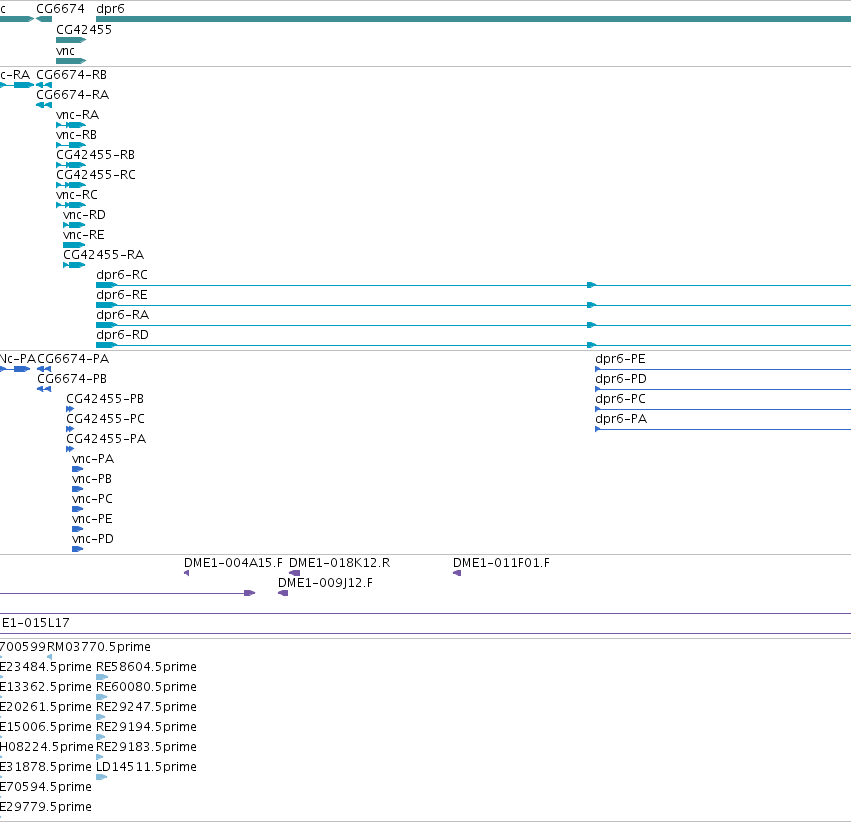Click the purple DME1-009J12.F arrow glyph

[x=283, y=594]
